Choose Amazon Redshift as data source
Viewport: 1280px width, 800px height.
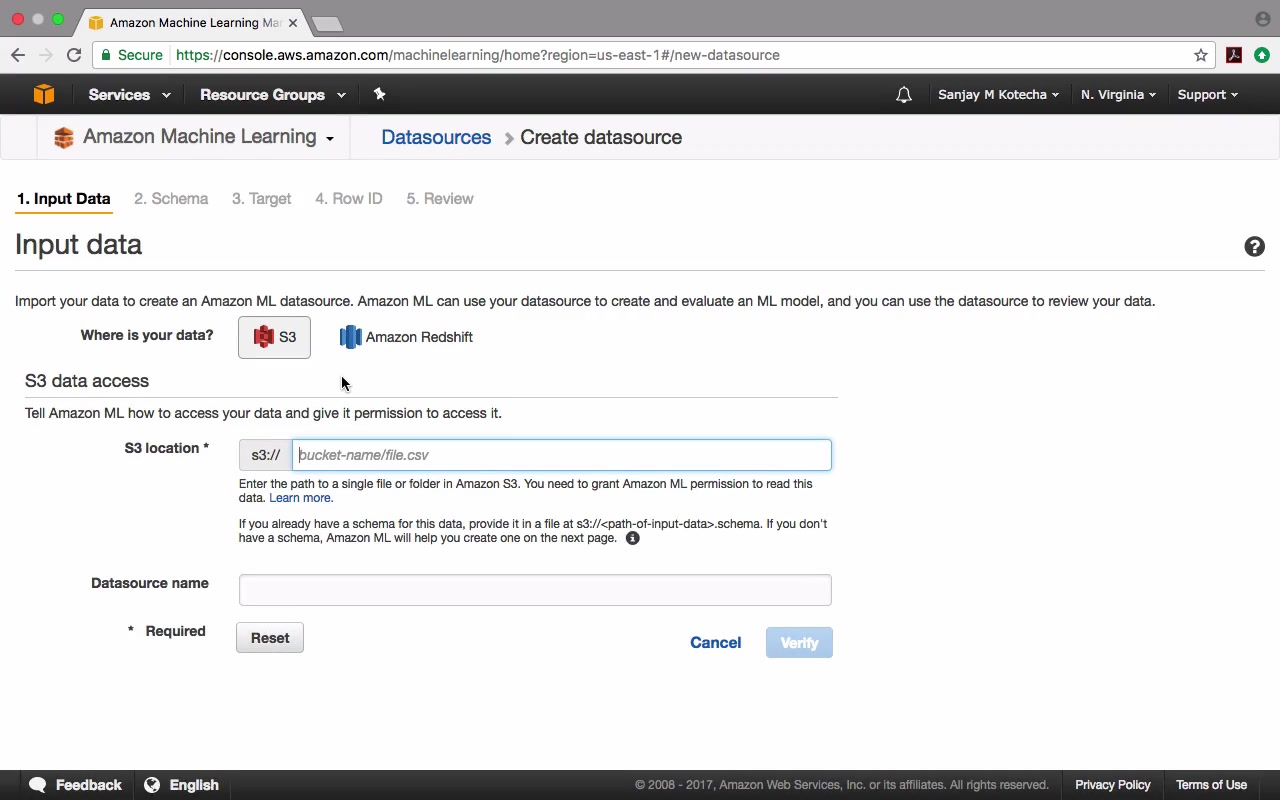[x=406, y=337]
